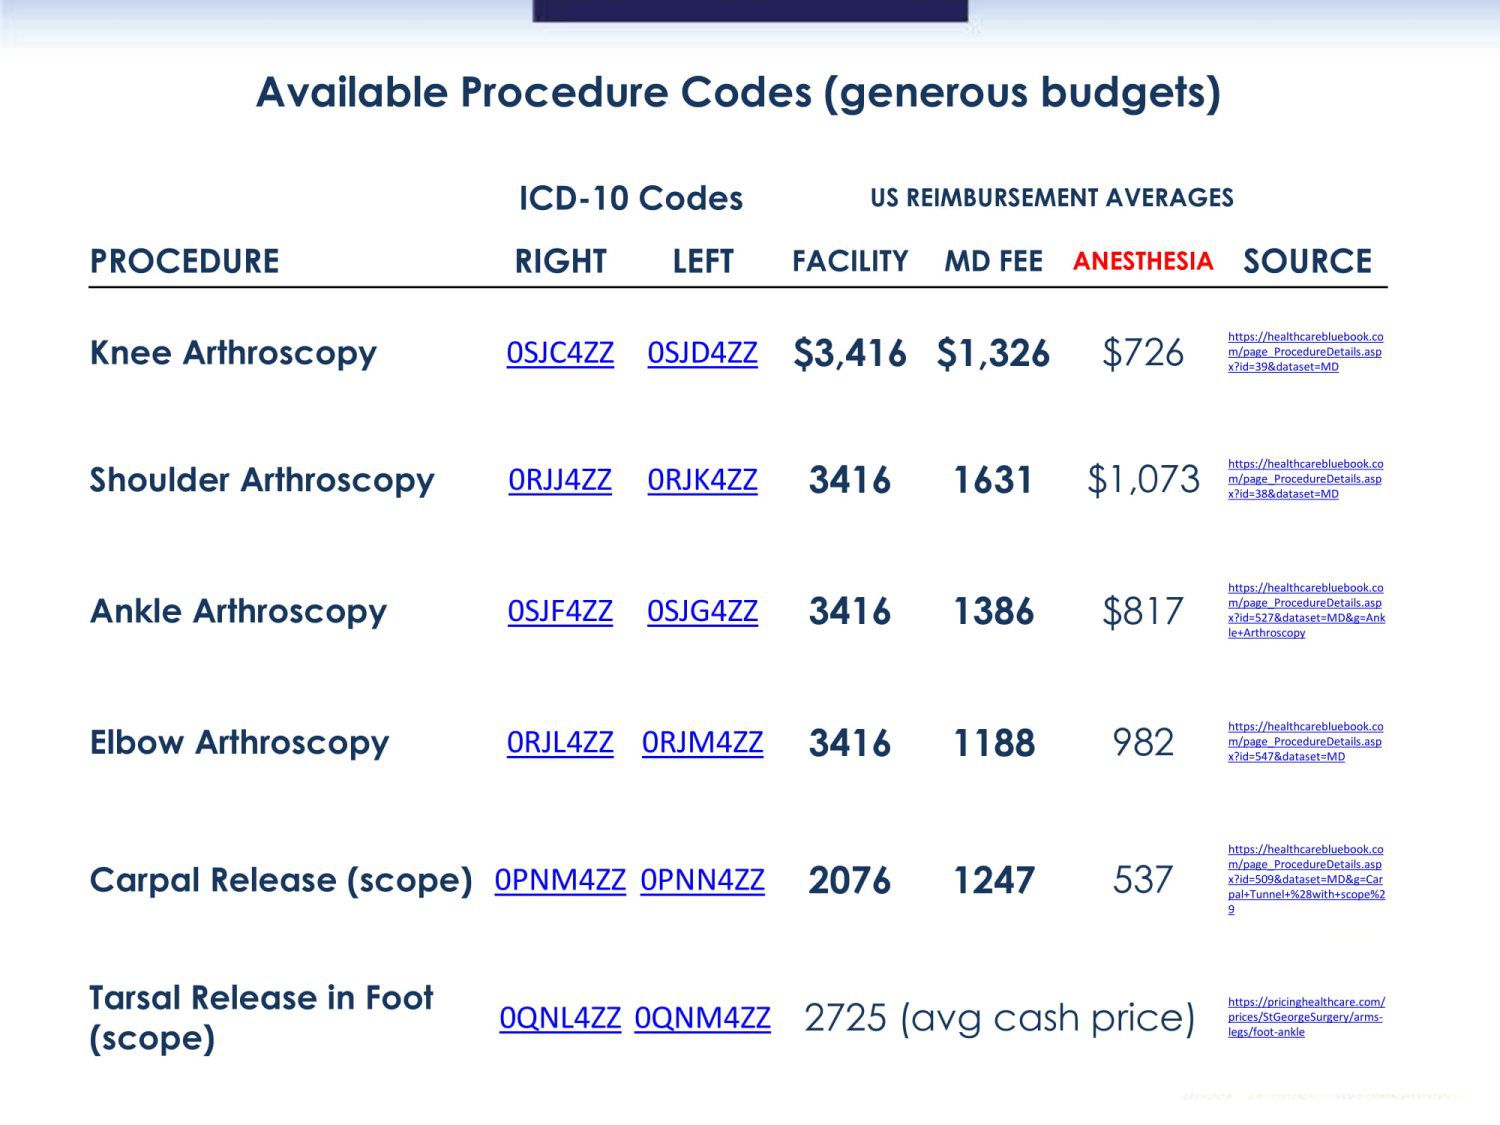Click the 0RJJ4ZZ right shoulder code
This screenshot has height=1125, width=1500.
(560, 480)
